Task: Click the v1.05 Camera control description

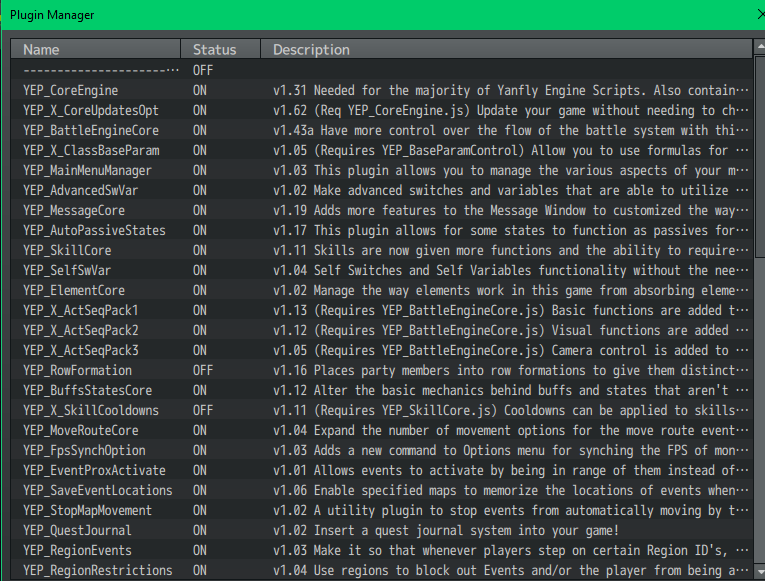Action: coord(510,350)
